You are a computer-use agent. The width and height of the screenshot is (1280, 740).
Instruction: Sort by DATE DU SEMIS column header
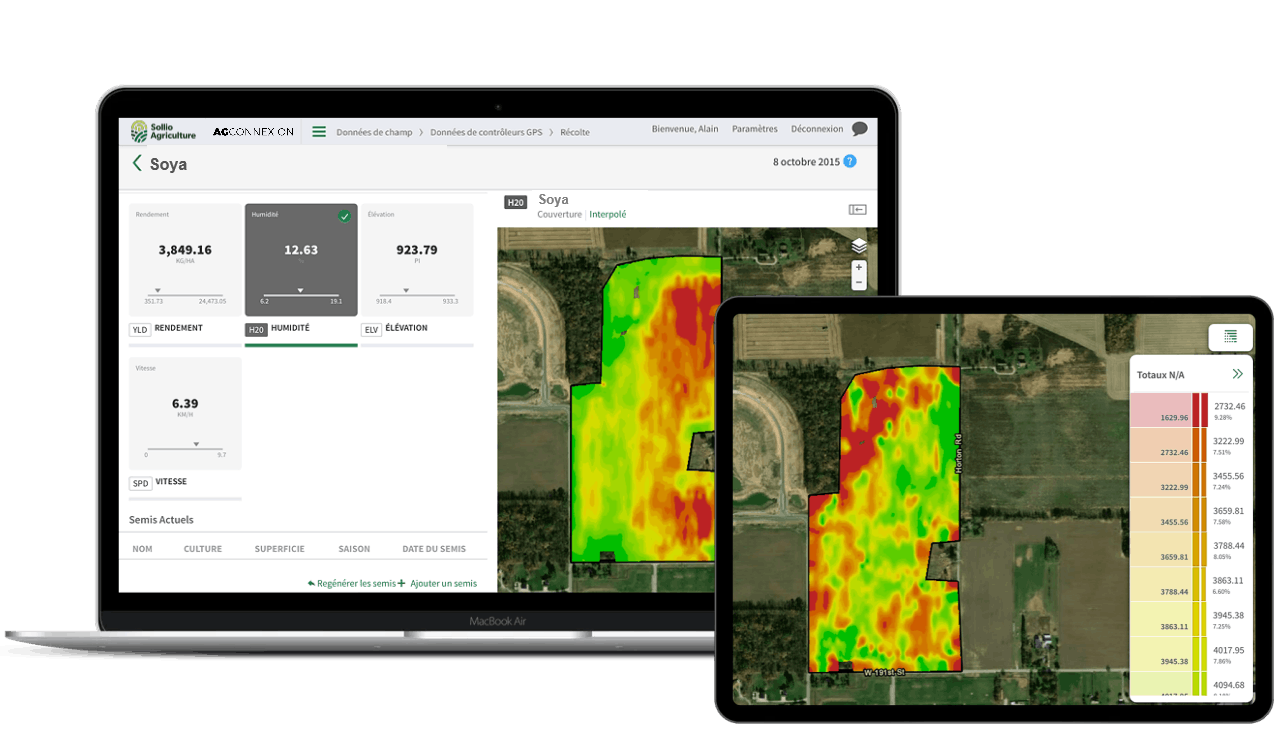tap(434, 549)
